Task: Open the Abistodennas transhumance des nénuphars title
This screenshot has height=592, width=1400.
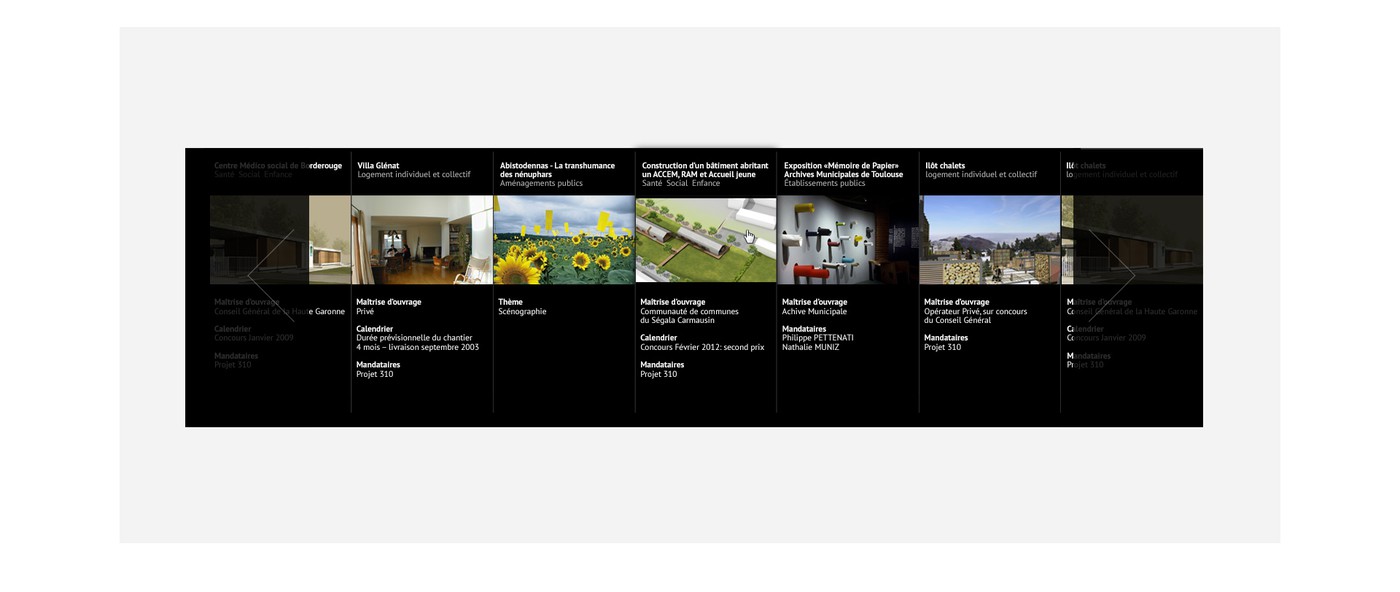Action: click(557, 170)
